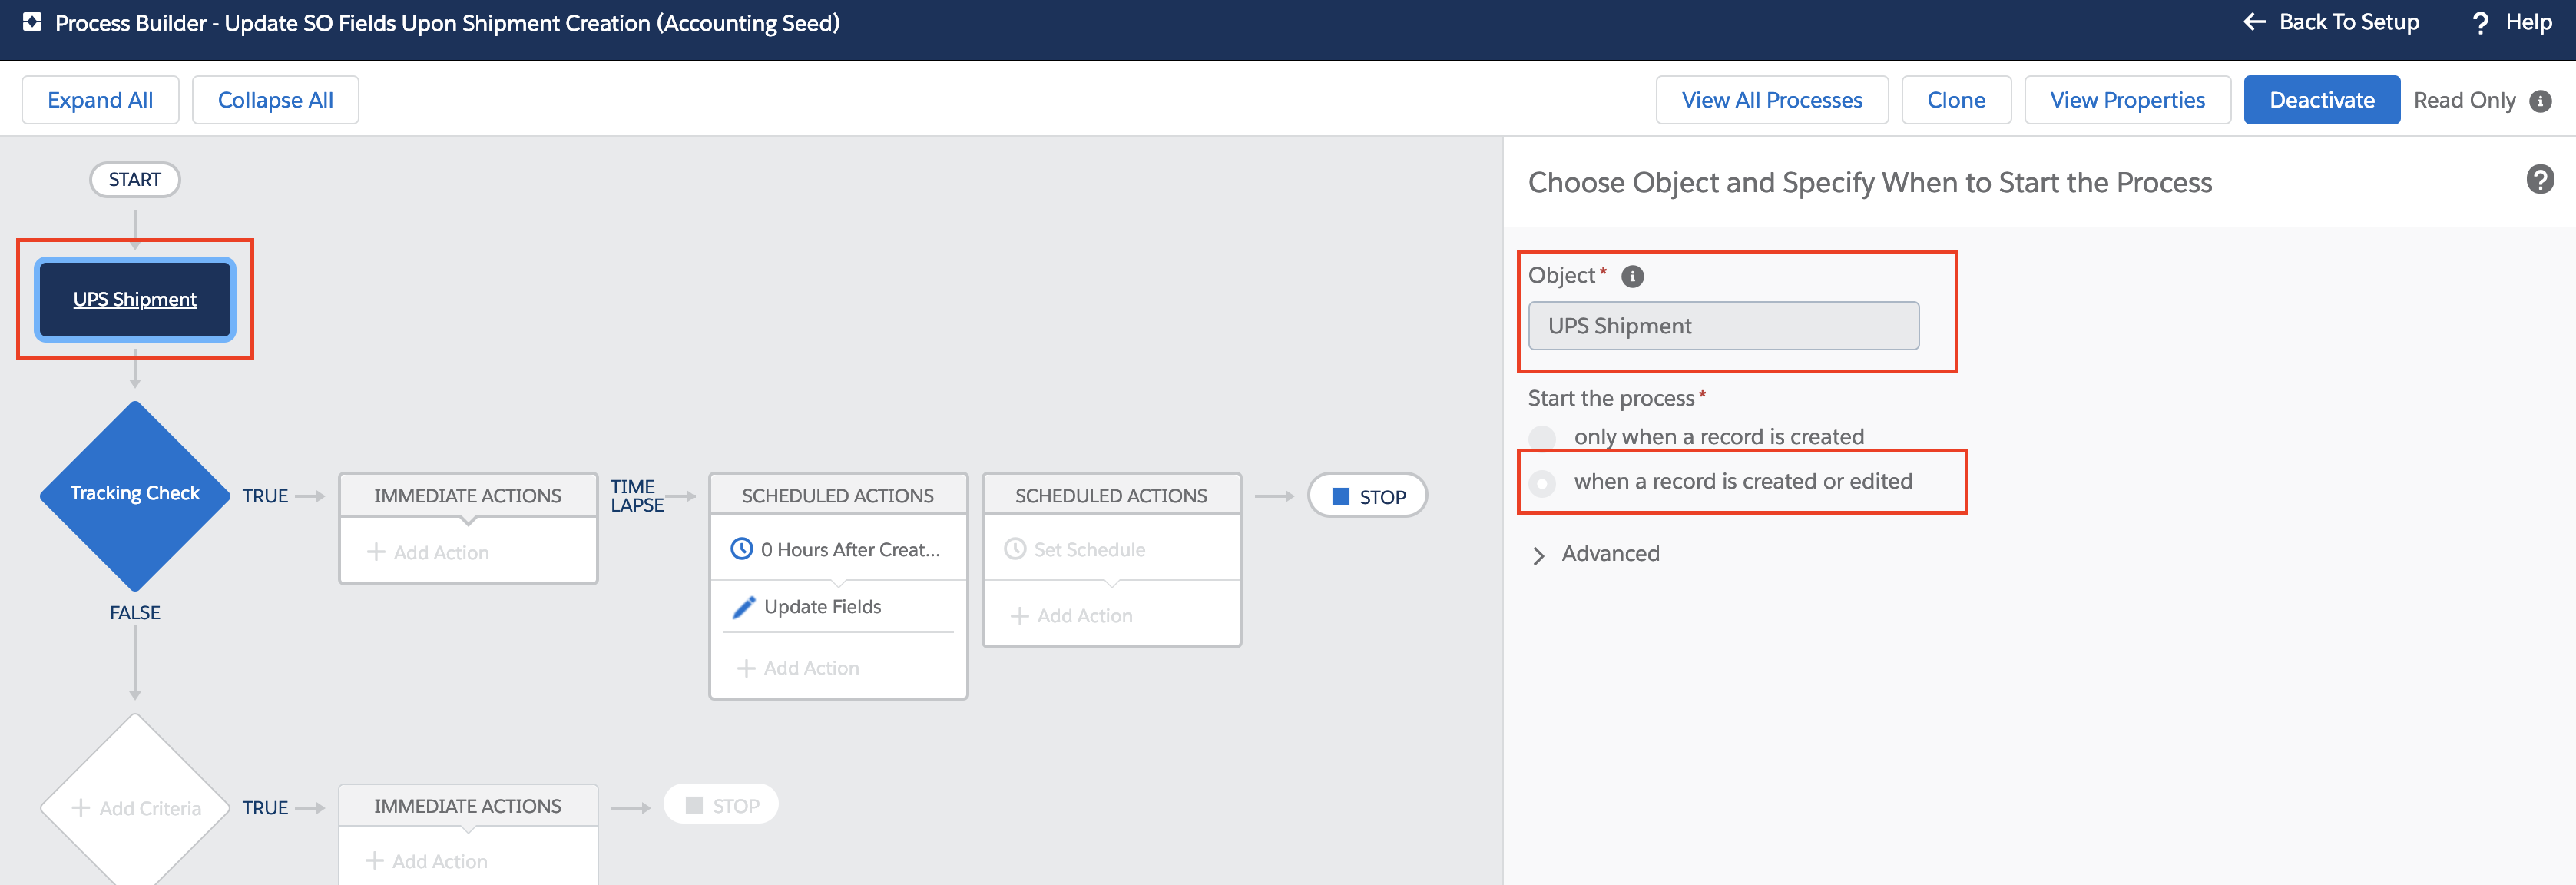
Task: Click the Read Only label
Action: tap(2464, 100)
